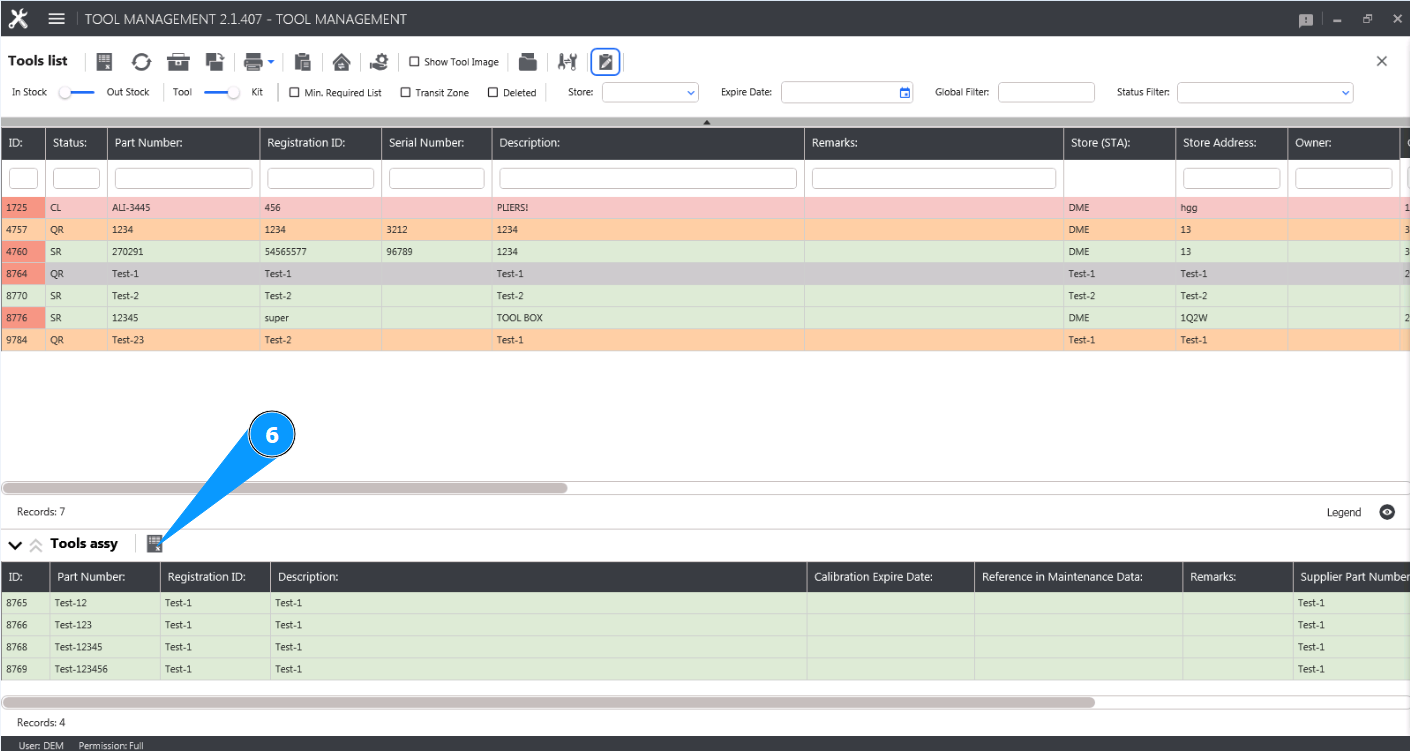
Task: Select the row with part number ALI-3445
Action: coord(705,208)
